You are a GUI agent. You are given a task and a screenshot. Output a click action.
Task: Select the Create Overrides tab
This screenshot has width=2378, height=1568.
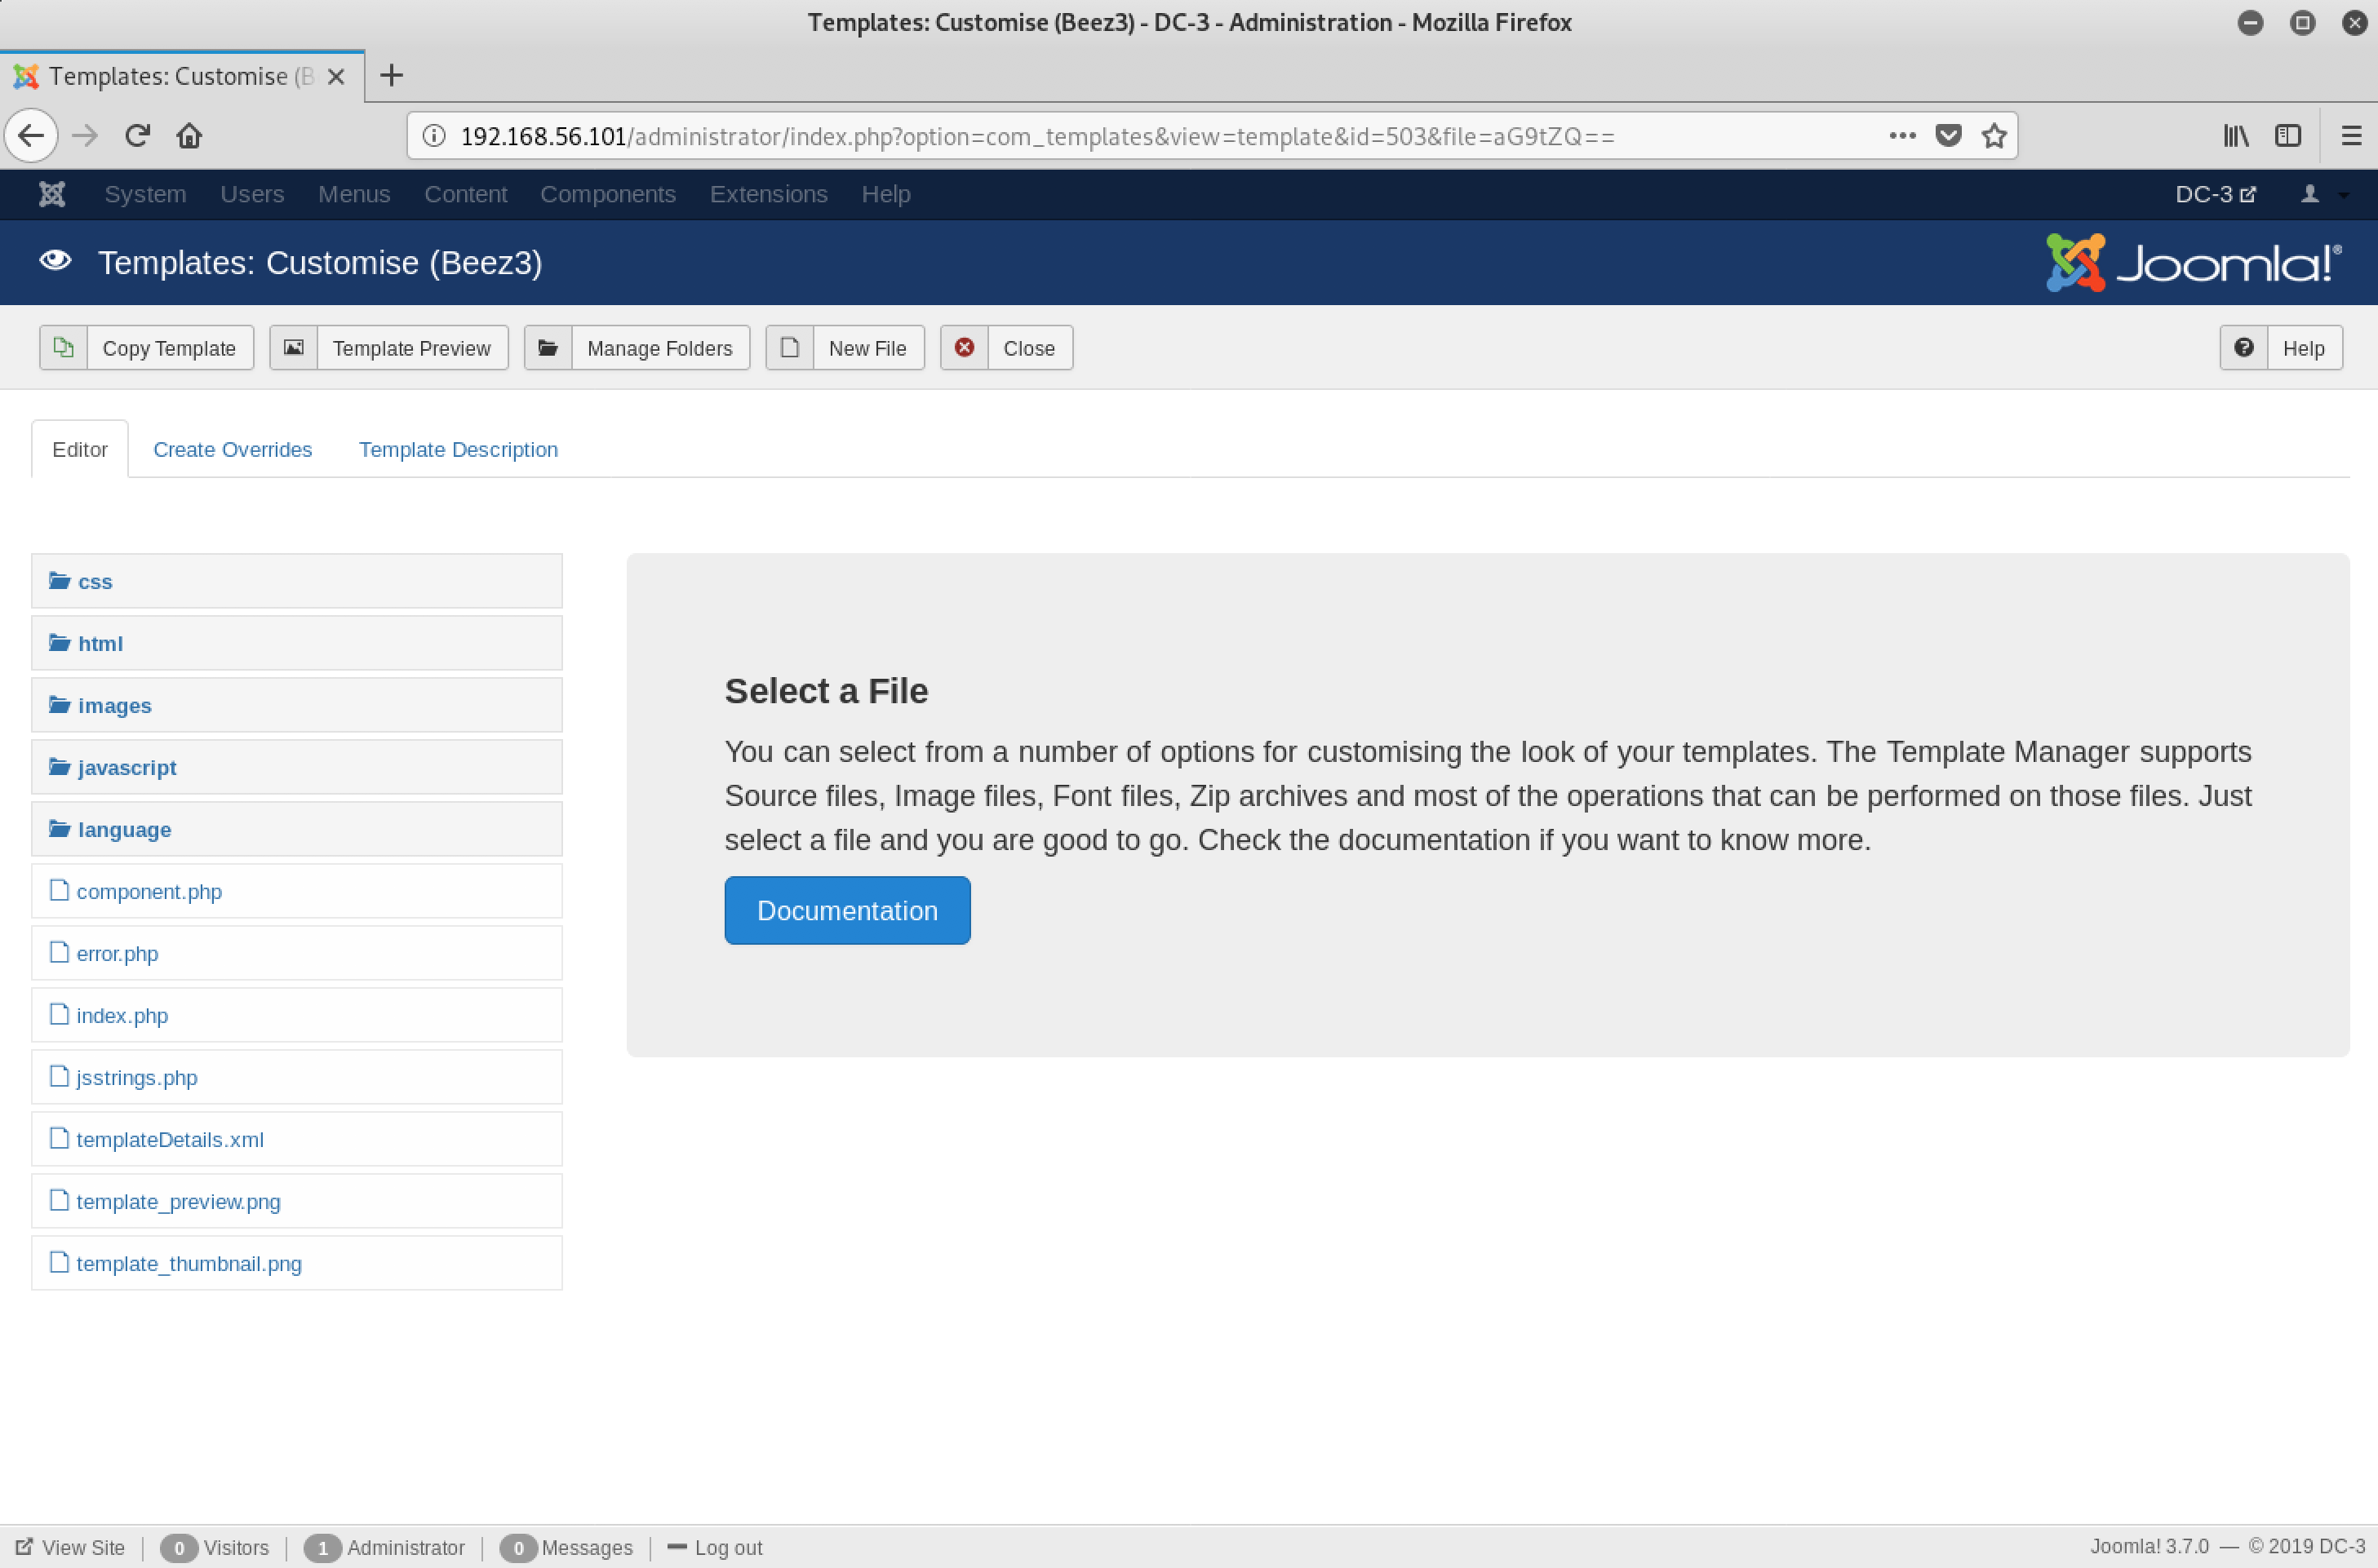coord(233,450)
